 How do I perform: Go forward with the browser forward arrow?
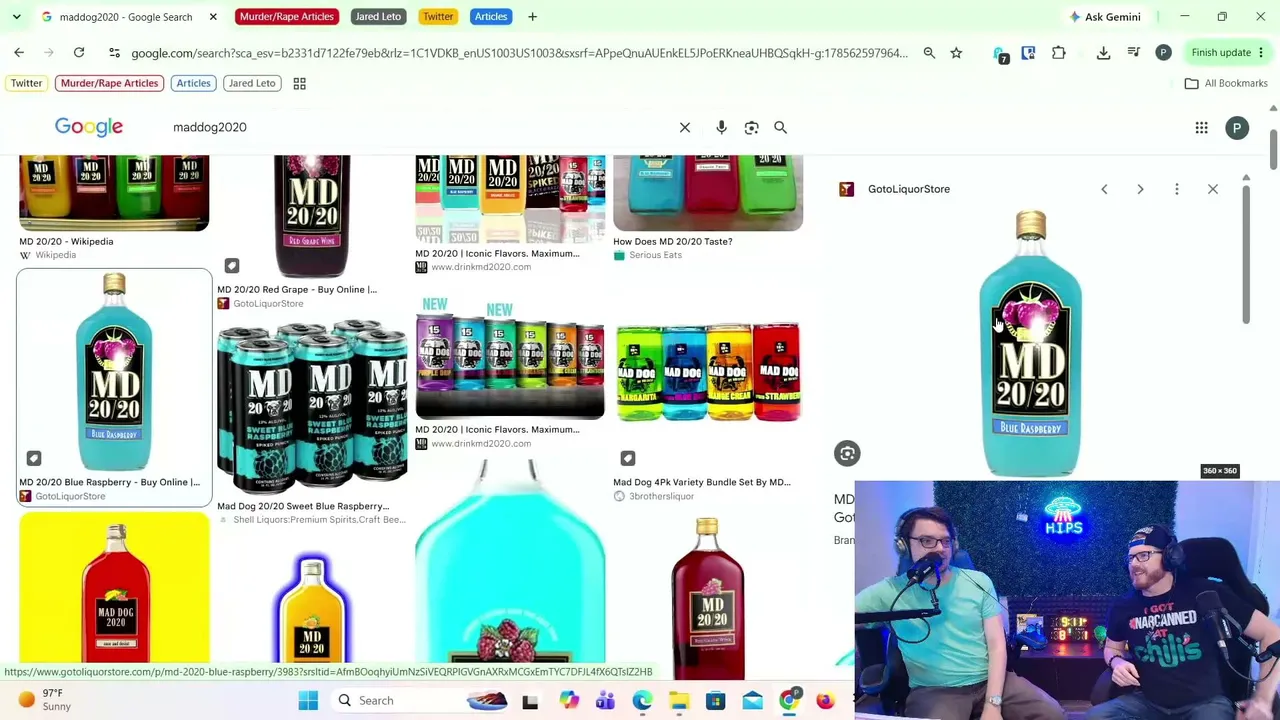click(48, 53)
